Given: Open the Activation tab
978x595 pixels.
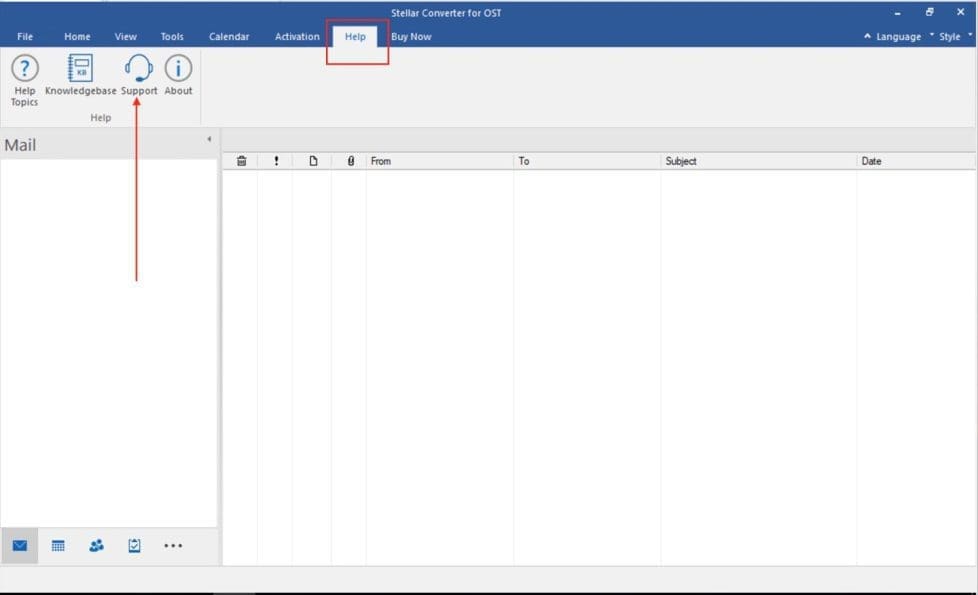Looking at the screenshot, I should [297, 37].
